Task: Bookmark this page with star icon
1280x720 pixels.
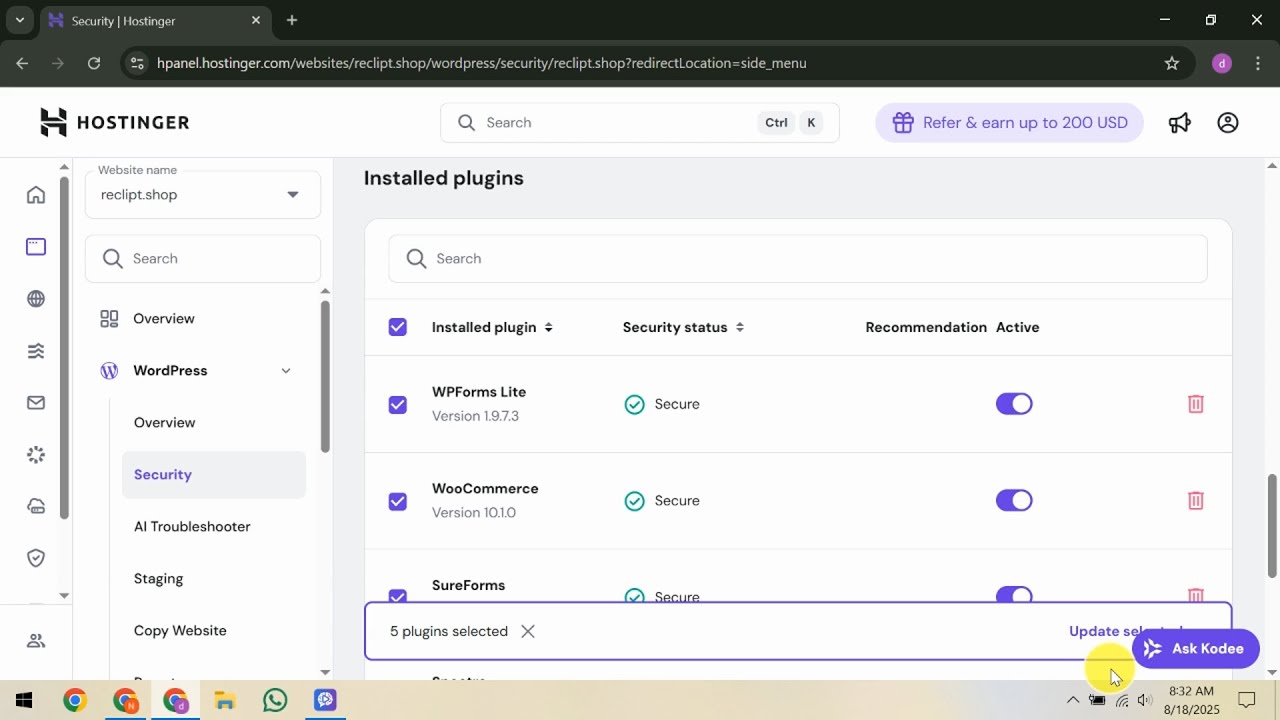Action: tap(1172, 63)
